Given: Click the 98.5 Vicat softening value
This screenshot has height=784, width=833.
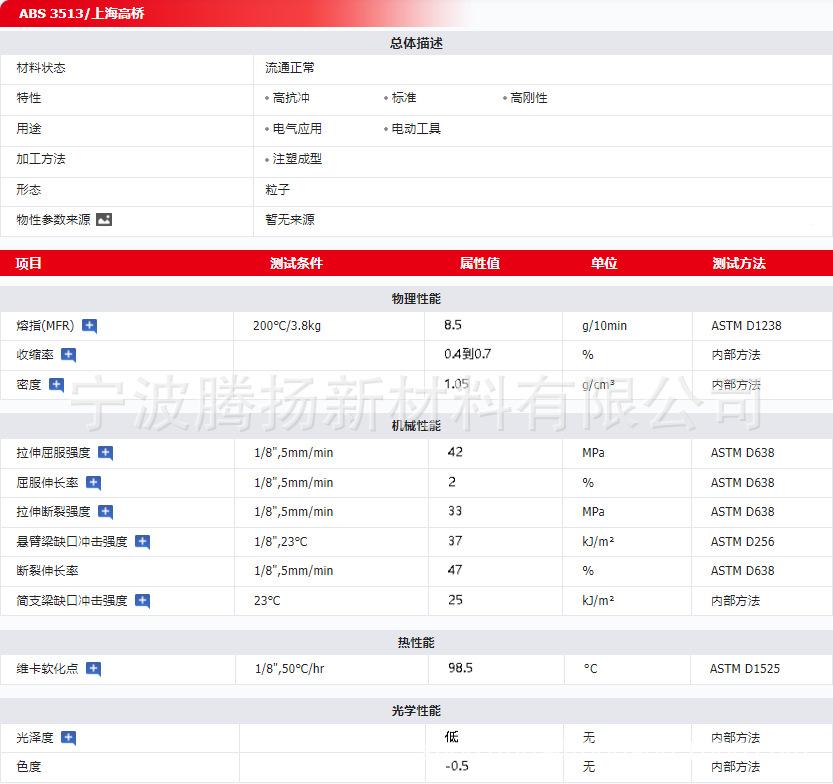Looking at the screenshot, I should [x=461, y=668].
